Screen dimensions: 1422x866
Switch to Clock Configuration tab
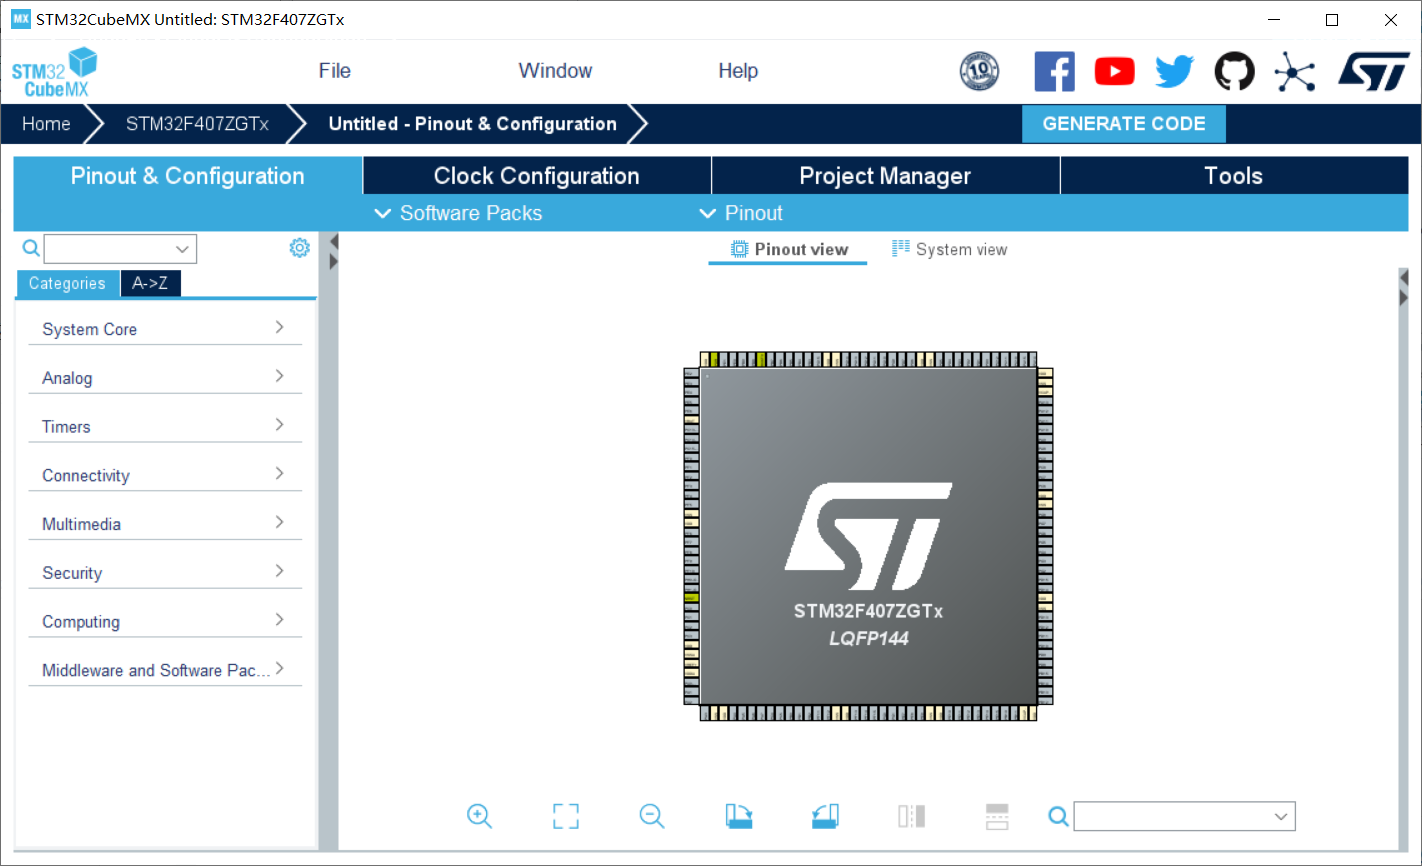click(x=537, y=176)
